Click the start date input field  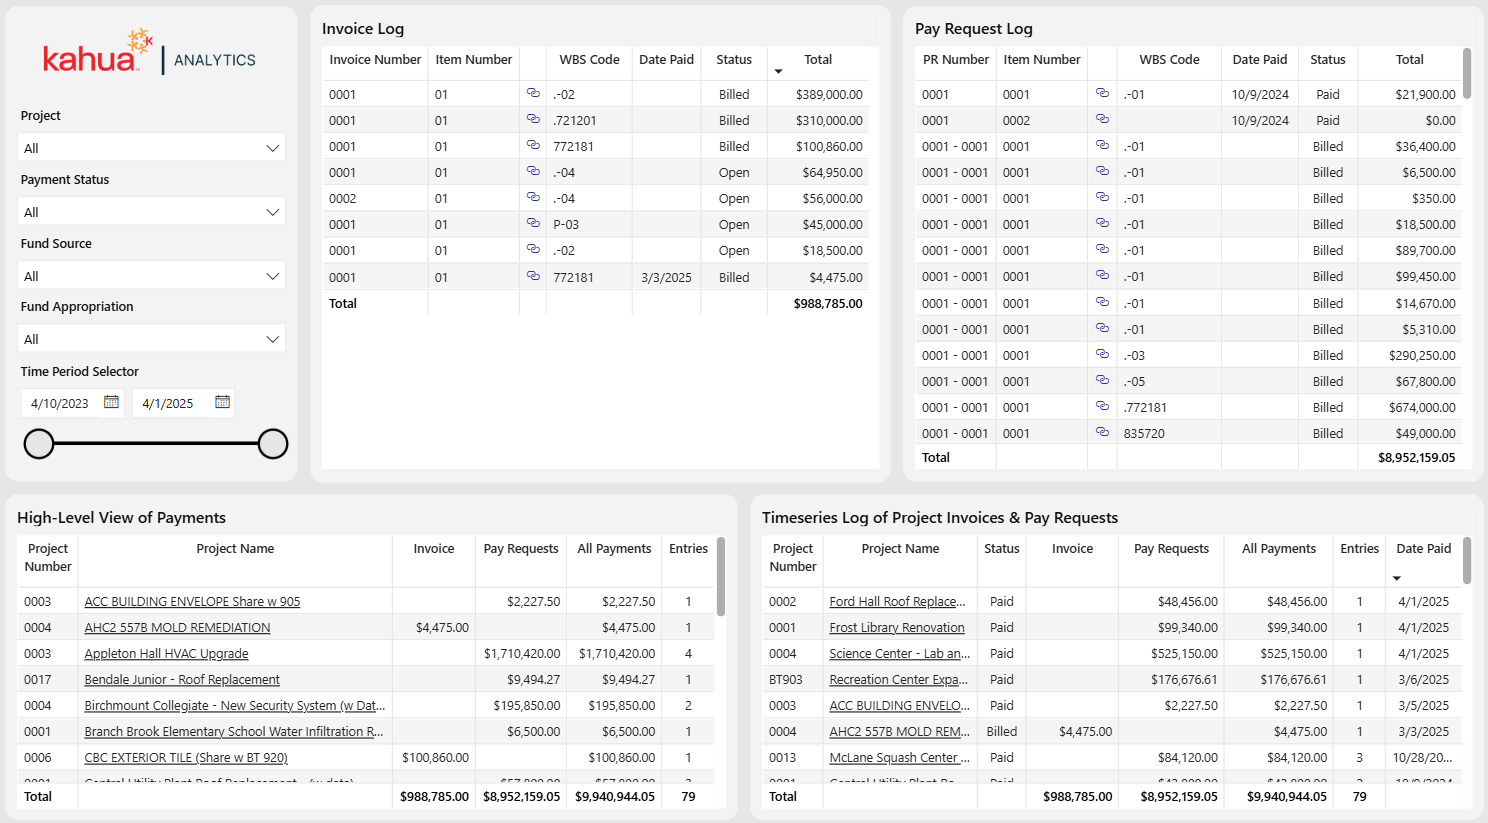tap(60, 404)
